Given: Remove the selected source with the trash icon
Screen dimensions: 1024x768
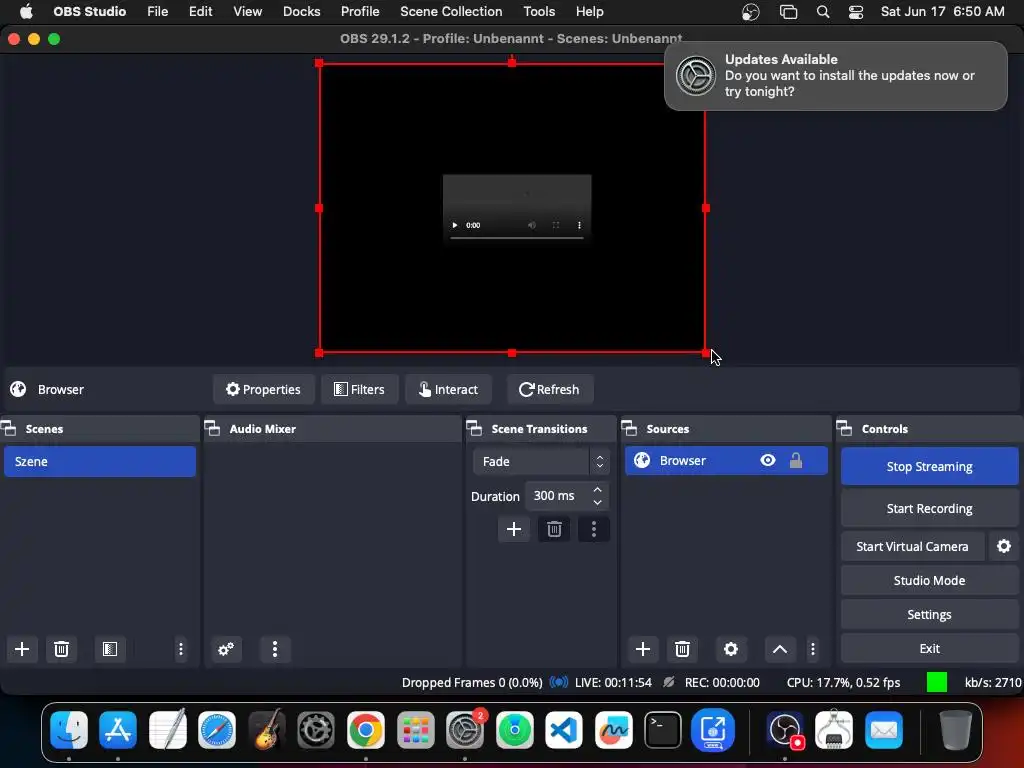Looking at the screenshot, I should pos(682,649).
